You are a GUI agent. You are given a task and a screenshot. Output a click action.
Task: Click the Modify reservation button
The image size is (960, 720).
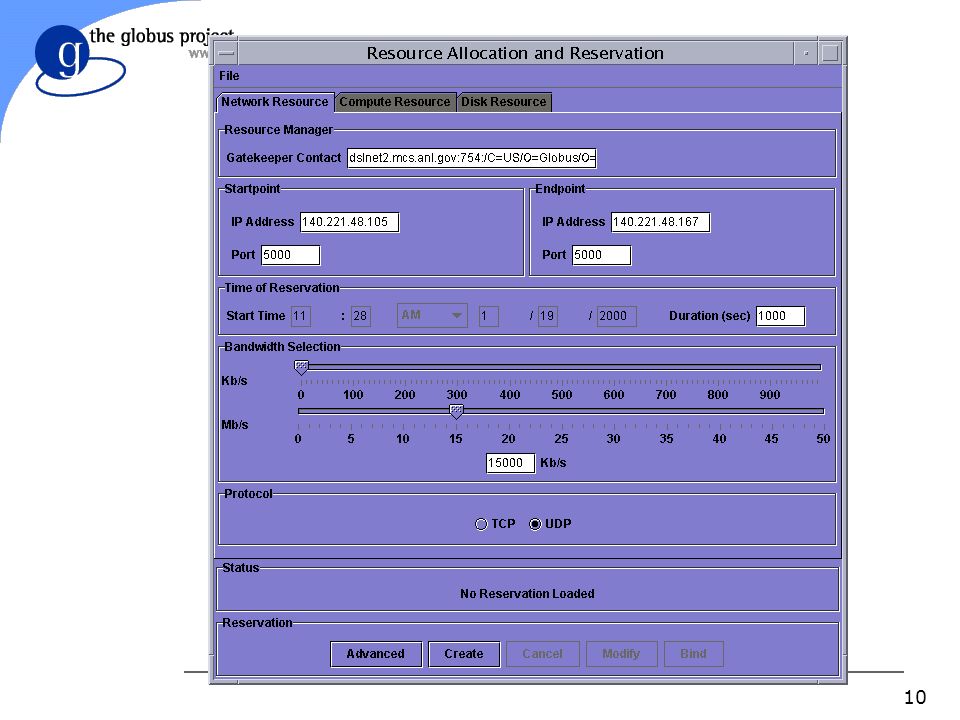pyautogui.click(x=621, y=654)
